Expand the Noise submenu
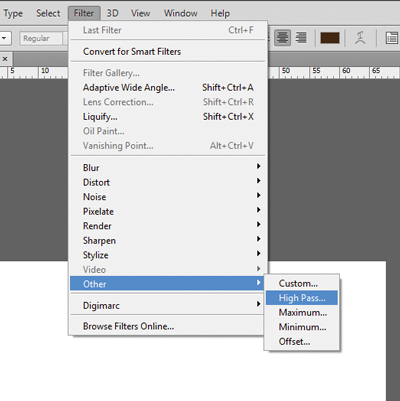 point(168,197)
